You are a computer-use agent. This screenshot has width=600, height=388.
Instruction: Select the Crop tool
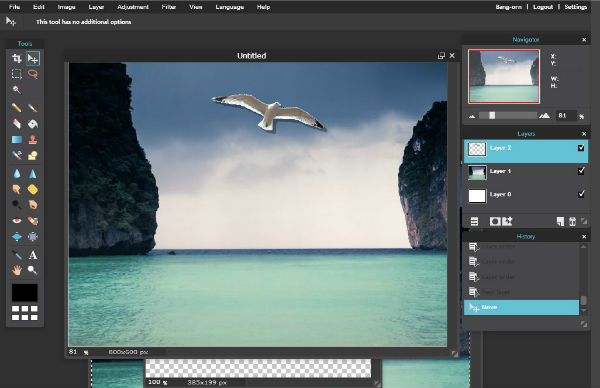(x=16, y=58)
